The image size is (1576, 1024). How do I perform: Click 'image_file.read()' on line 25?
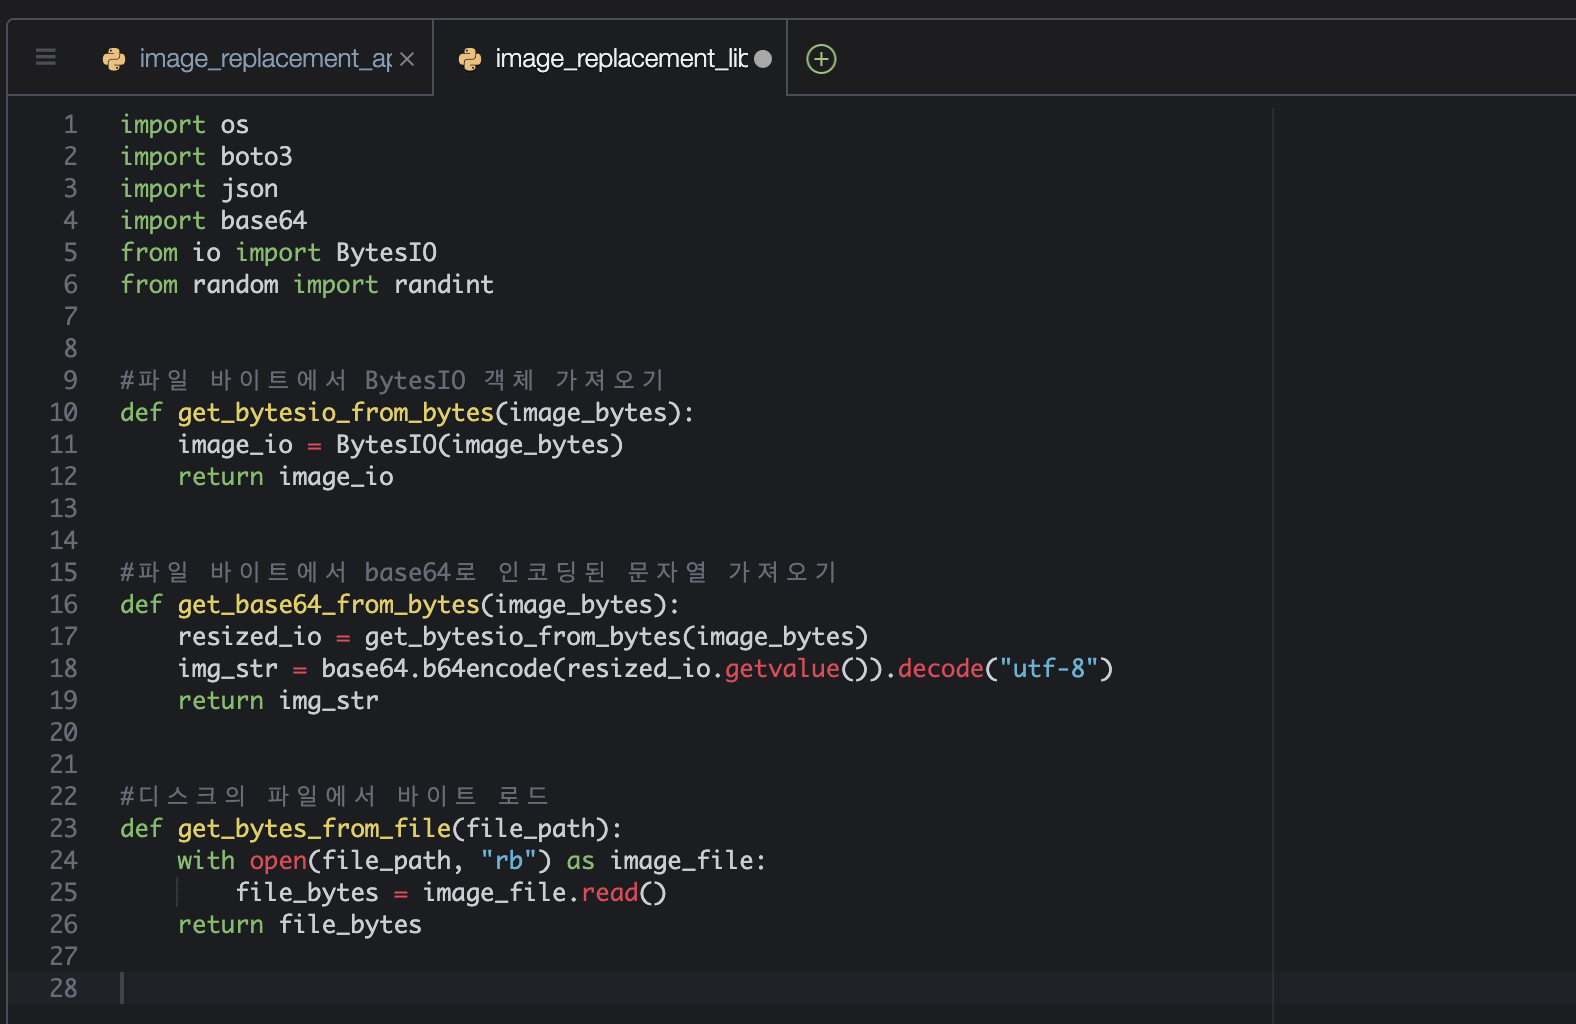pos(545,892)
